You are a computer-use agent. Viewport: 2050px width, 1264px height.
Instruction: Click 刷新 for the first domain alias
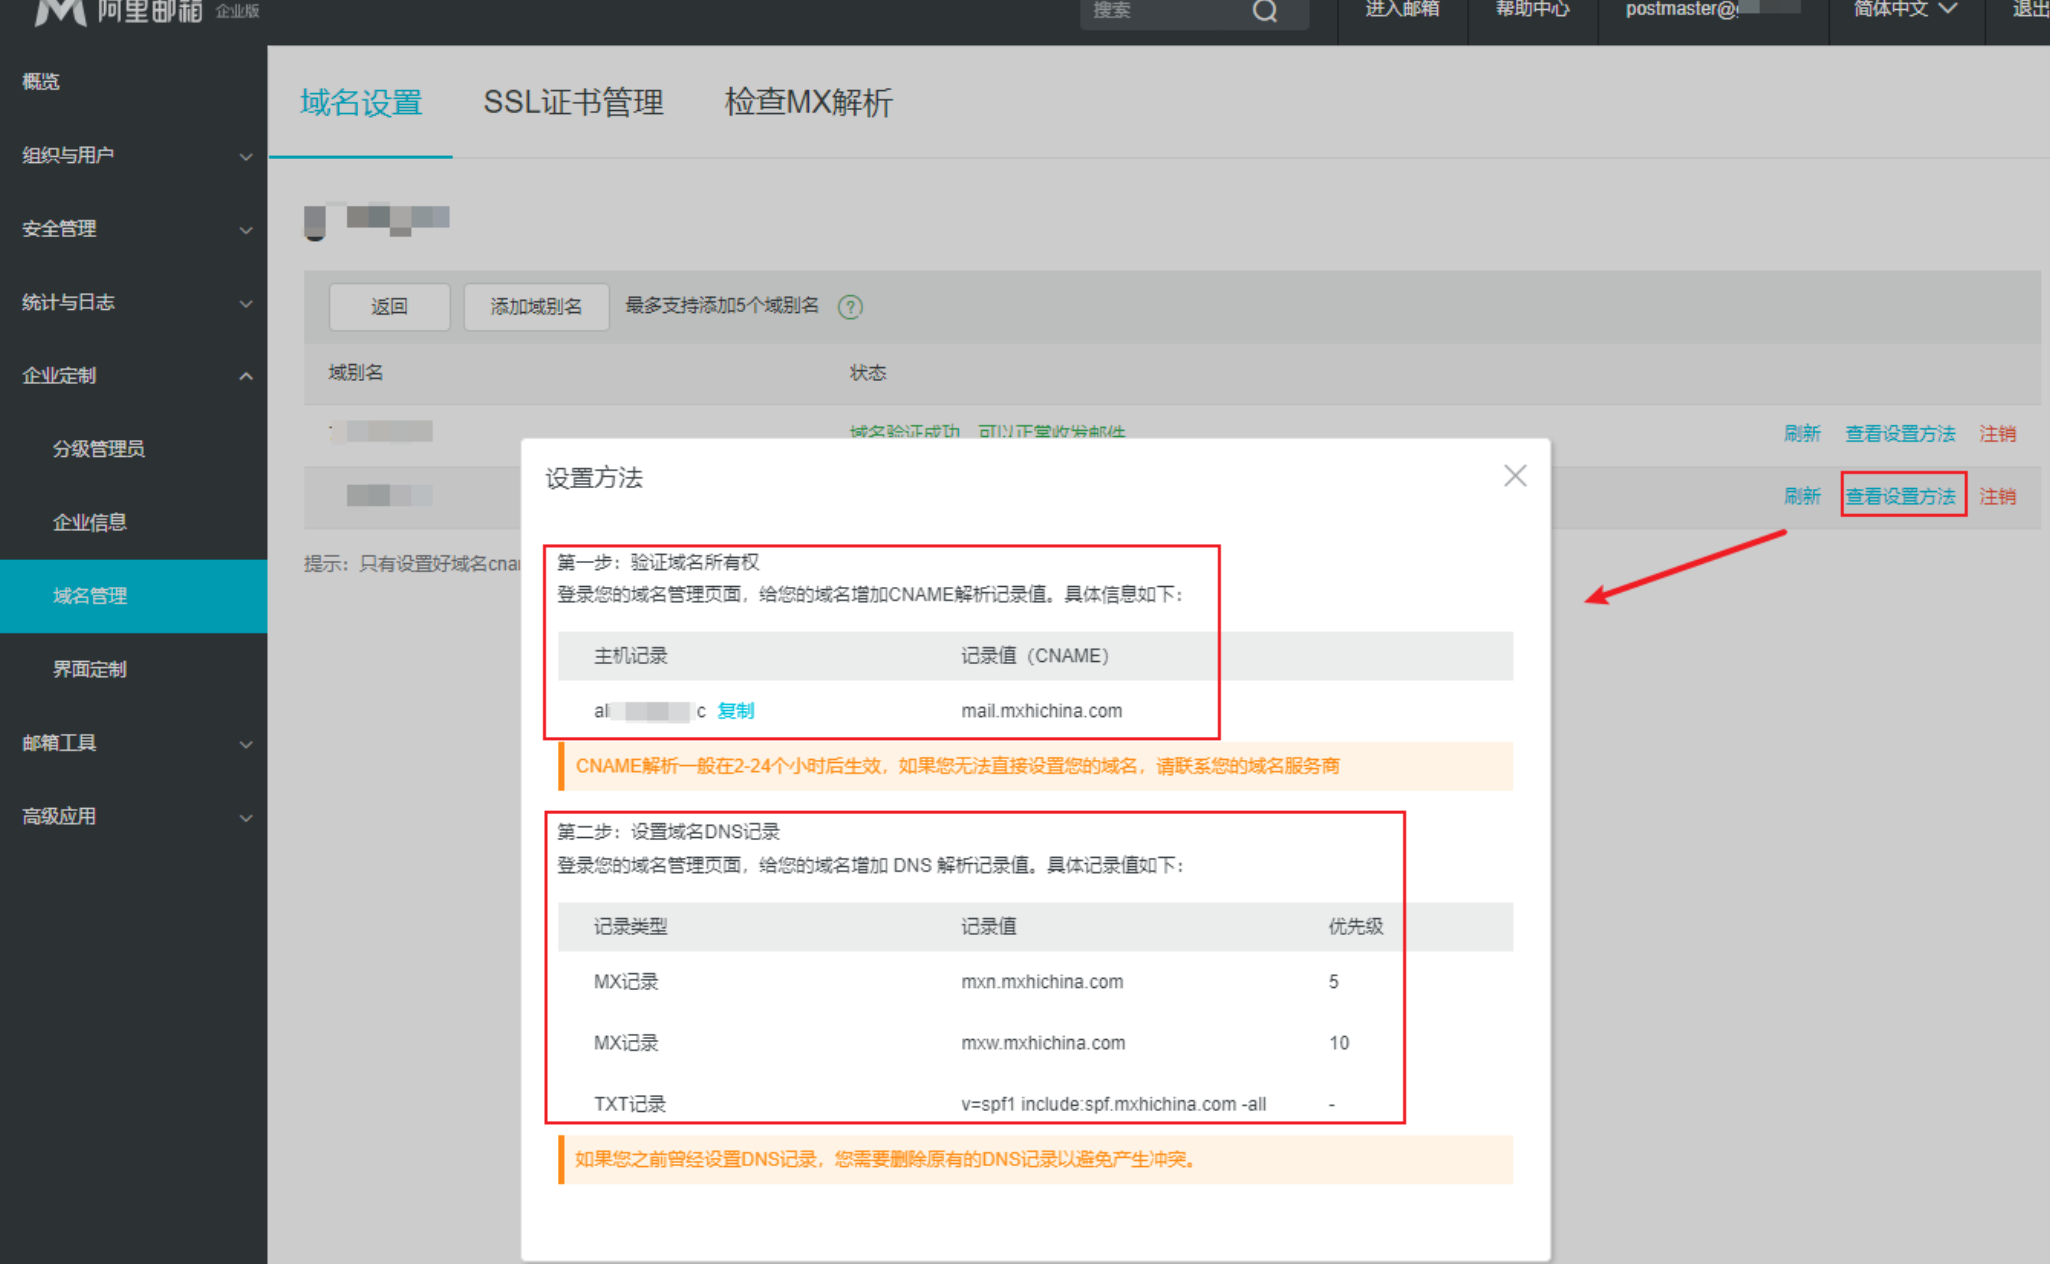click(1802, 434)
